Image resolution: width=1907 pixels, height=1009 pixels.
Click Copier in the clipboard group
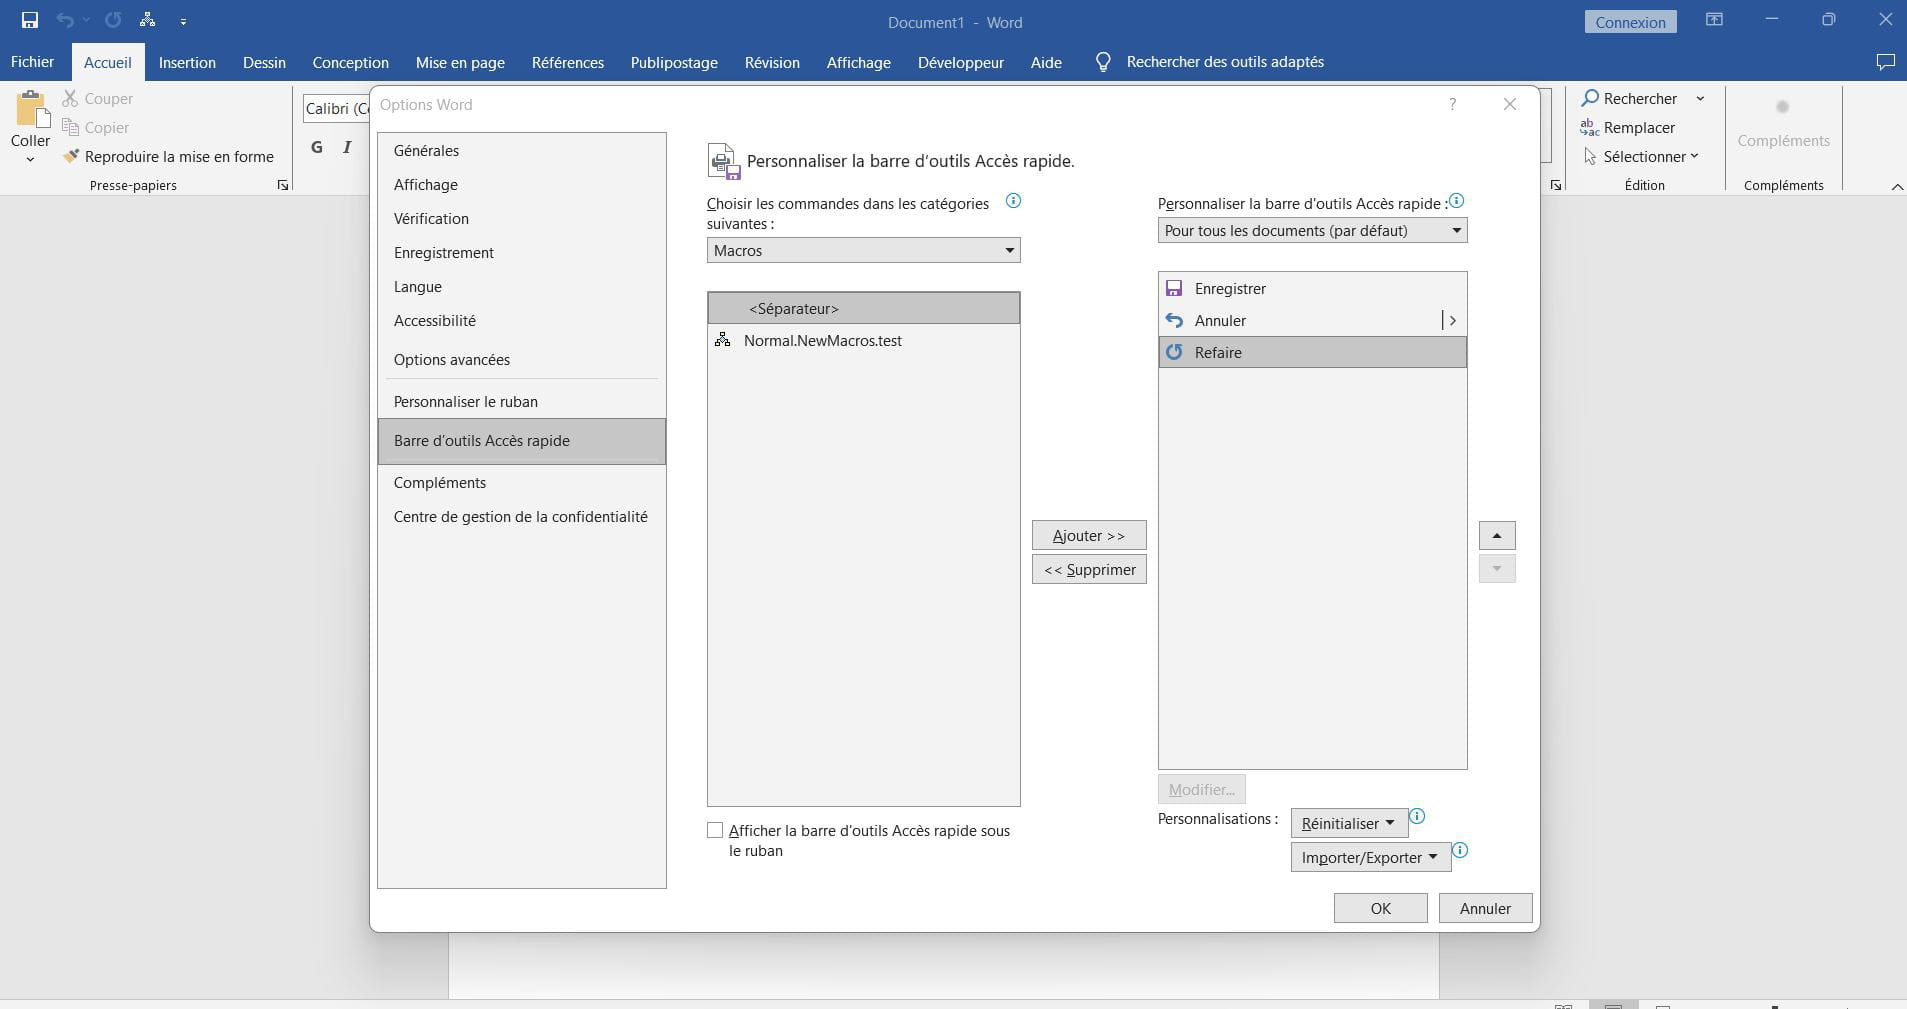tap(96, 128)
